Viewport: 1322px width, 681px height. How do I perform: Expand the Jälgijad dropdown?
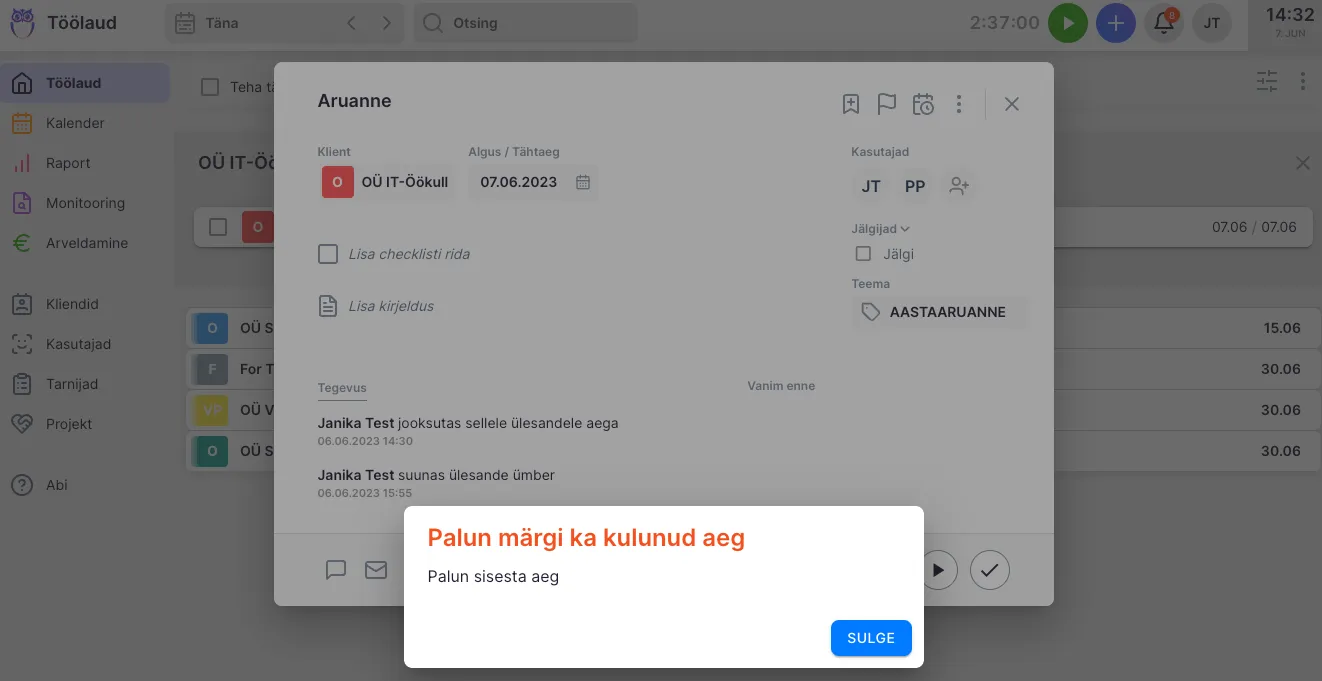[x=880, y=229]
